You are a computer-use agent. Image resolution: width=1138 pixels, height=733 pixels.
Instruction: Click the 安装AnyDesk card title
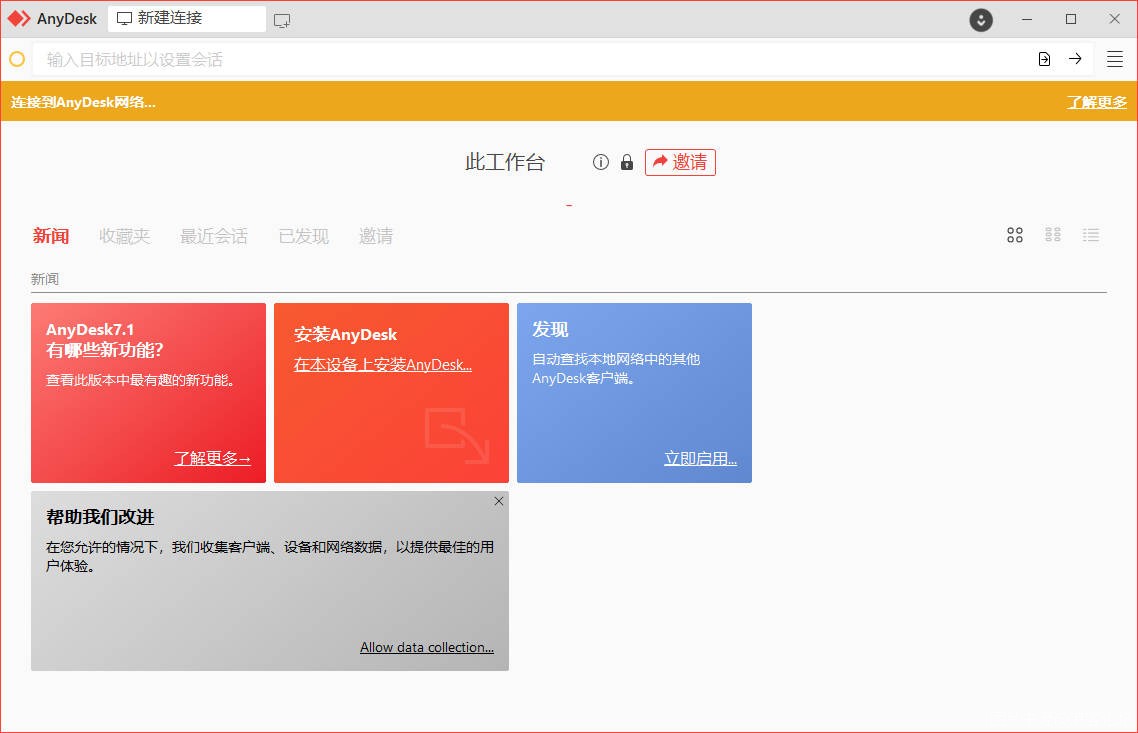[x=345, y=335]
